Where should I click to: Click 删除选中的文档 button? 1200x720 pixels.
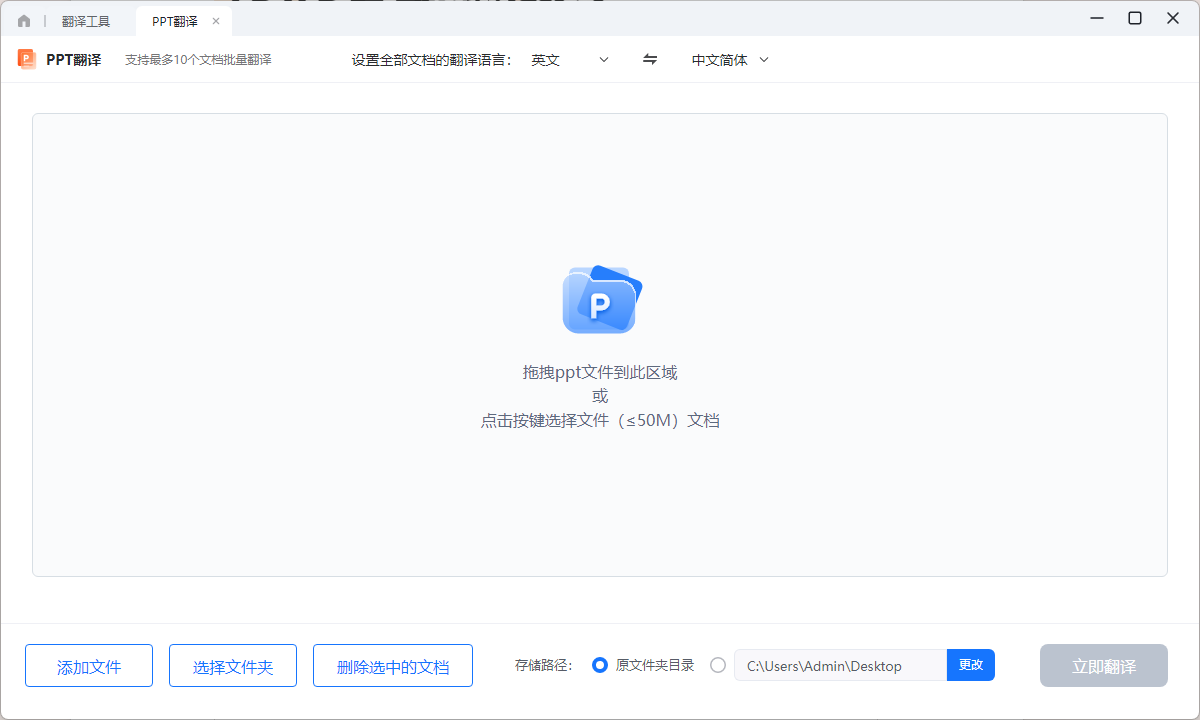(393, 666)
